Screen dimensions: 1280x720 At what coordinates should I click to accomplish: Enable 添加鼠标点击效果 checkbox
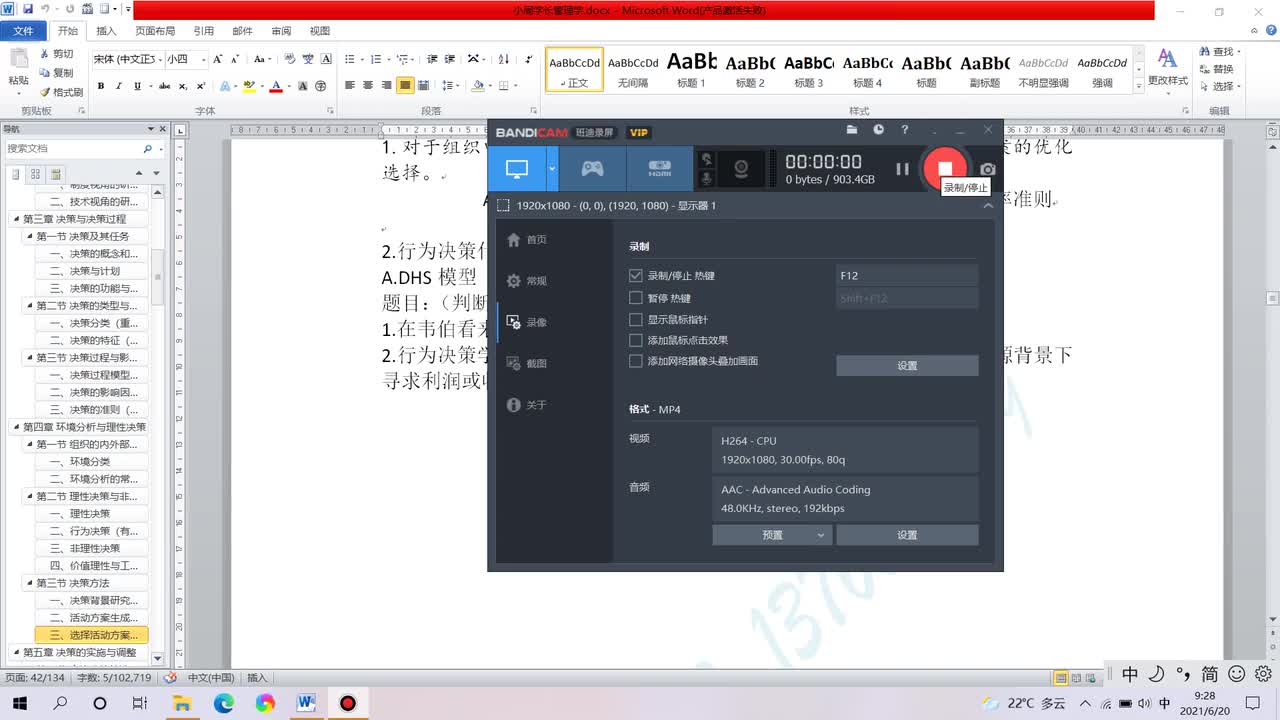pyautogui.click(x=635, y=340)
